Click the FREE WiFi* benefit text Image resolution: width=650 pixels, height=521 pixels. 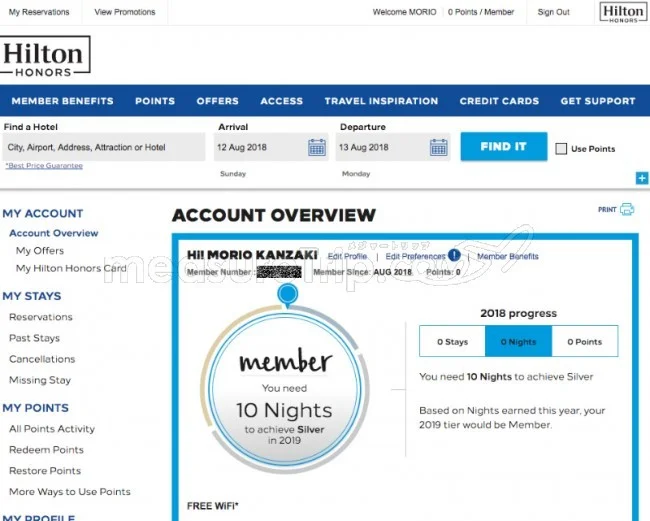point(213,506)
